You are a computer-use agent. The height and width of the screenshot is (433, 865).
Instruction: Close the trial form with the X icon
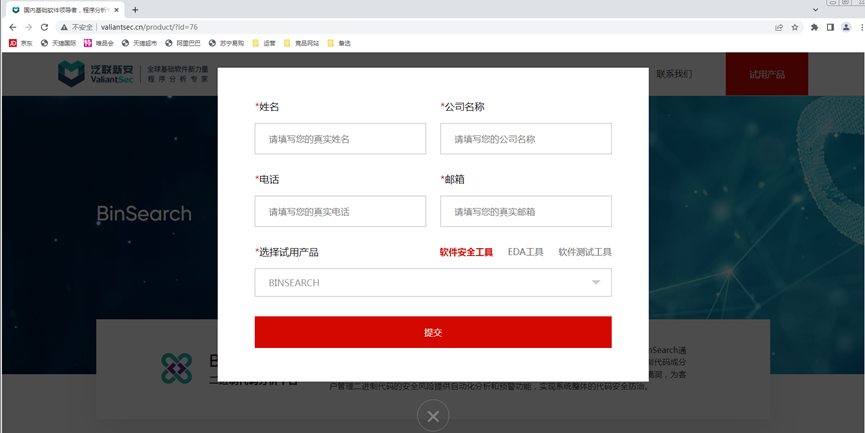click(432, 415)
